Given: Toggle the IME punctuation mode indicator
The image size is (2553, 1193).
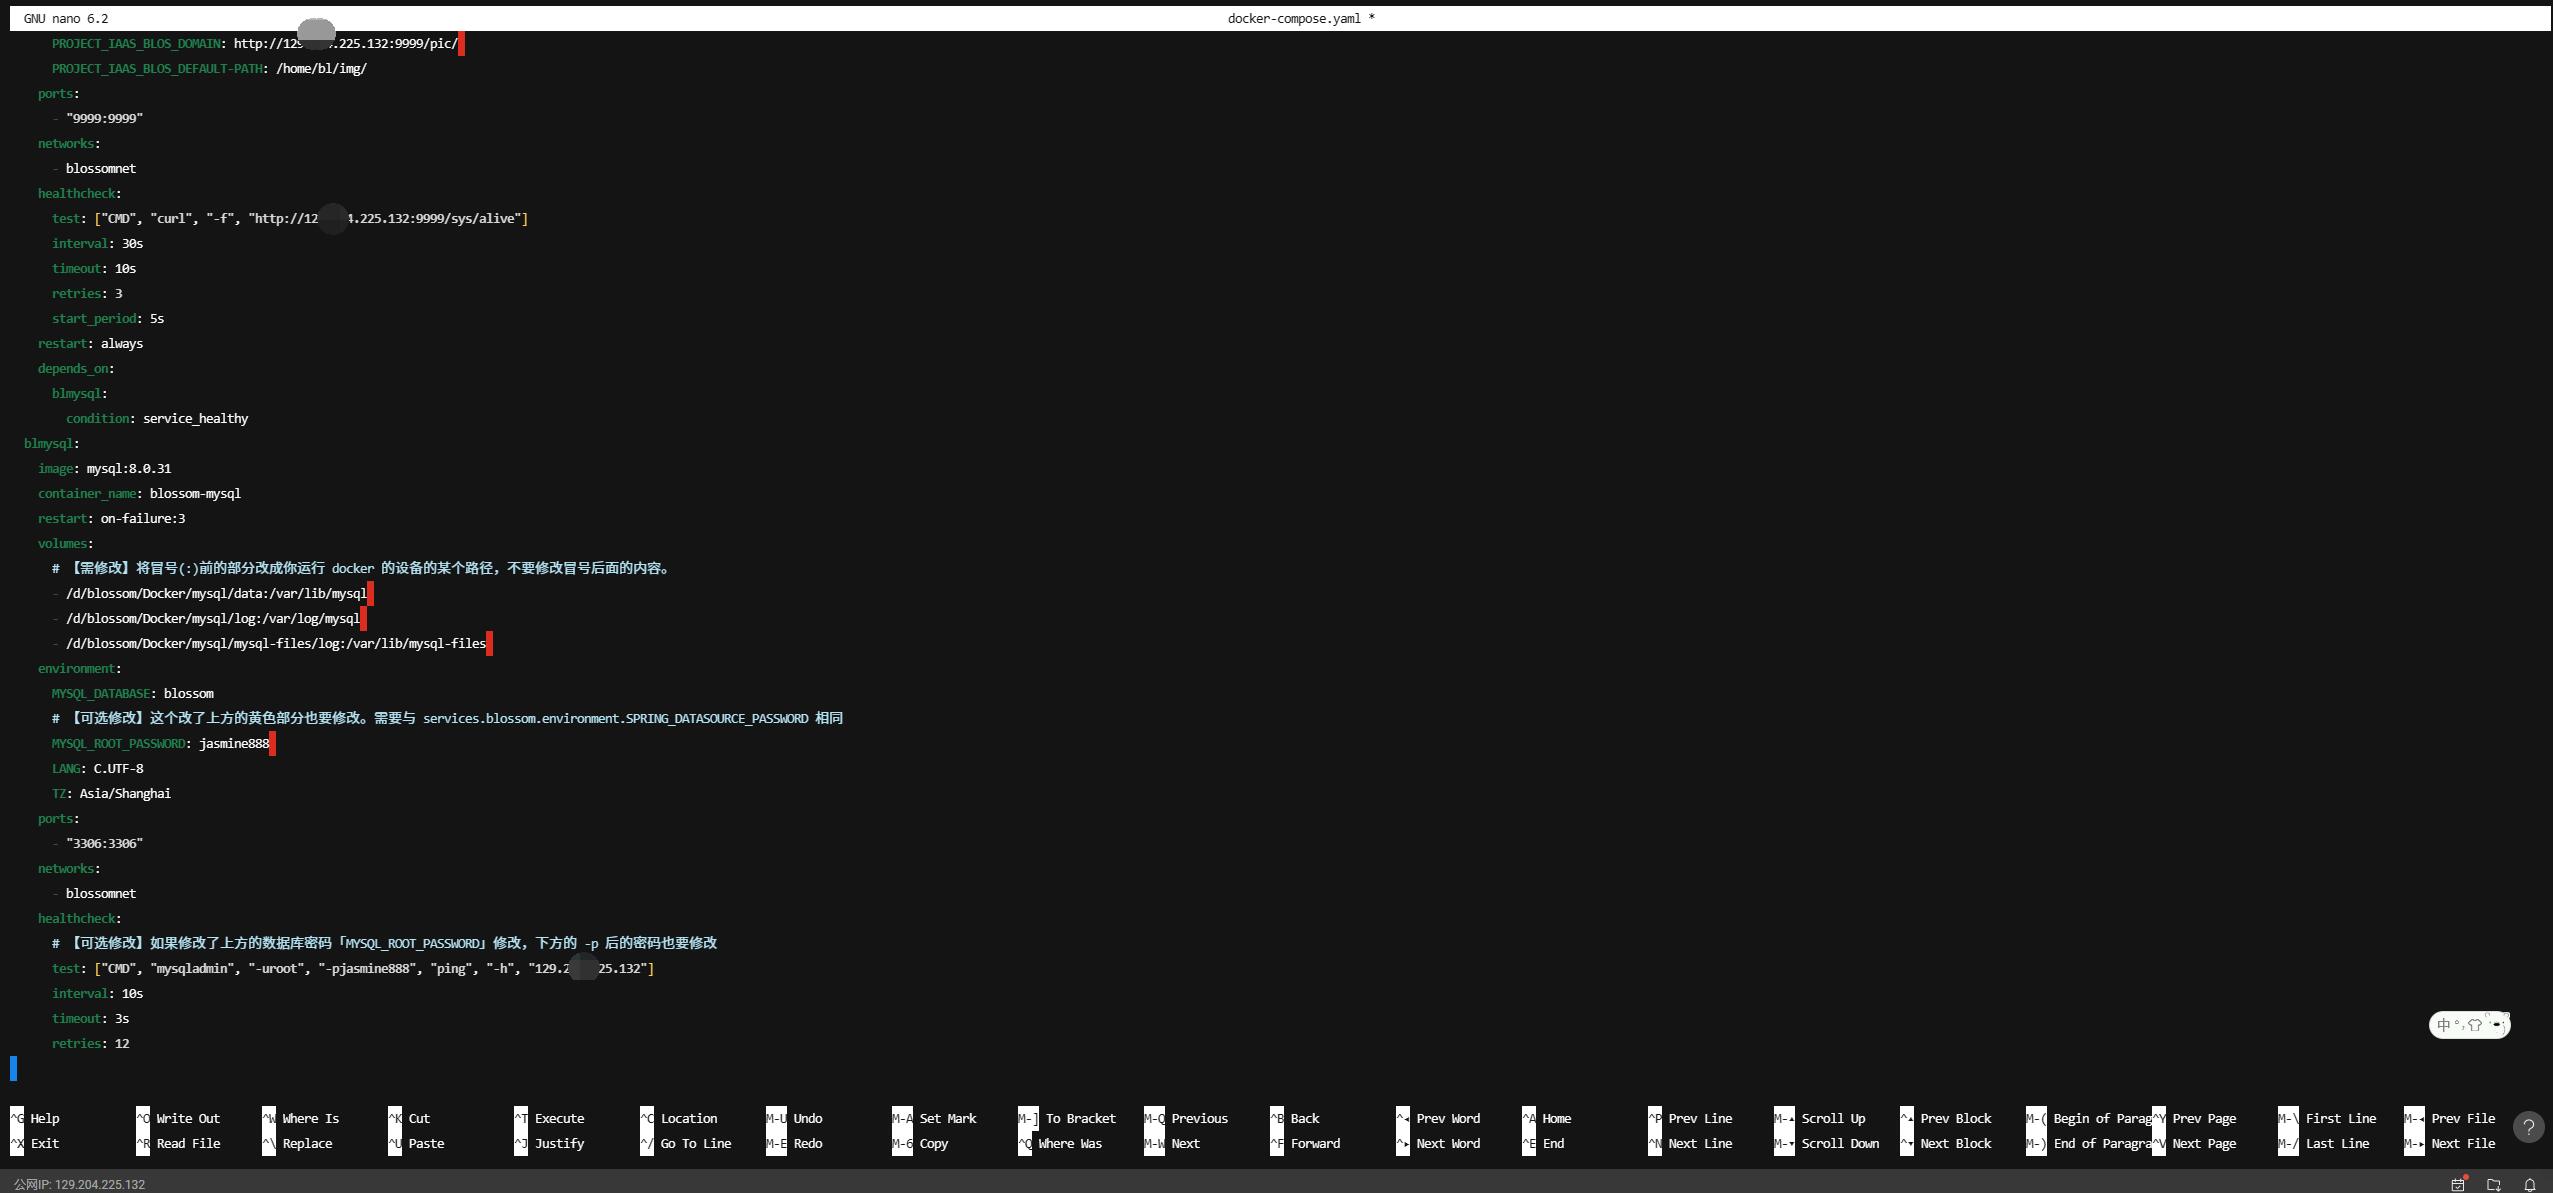Looking at the screenshot, I should 2458,1024.
